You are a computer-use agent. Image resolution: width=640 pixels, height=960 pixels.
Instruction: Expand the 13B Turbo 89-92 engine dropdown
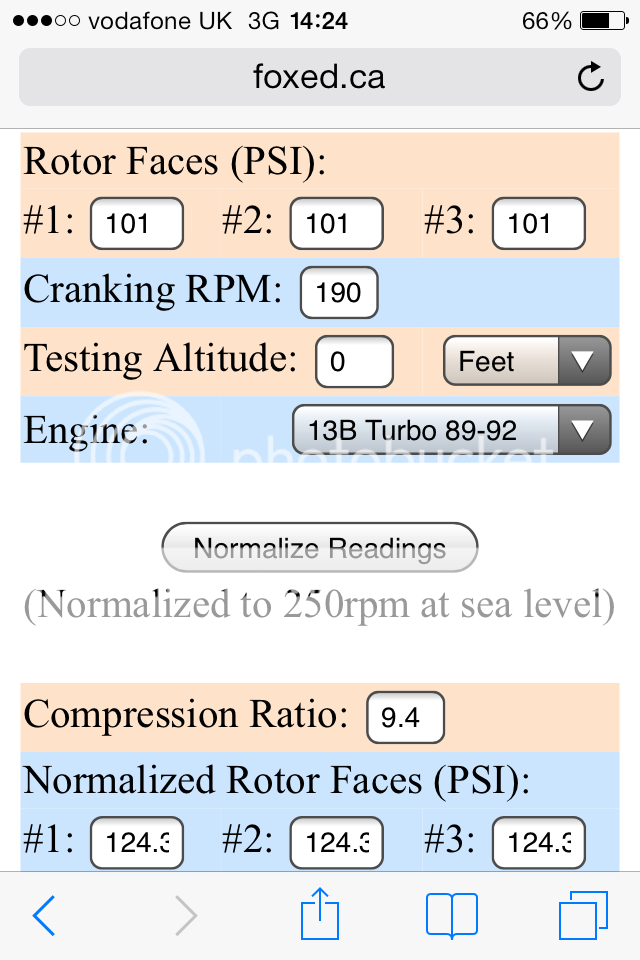[x=451, y=431]
